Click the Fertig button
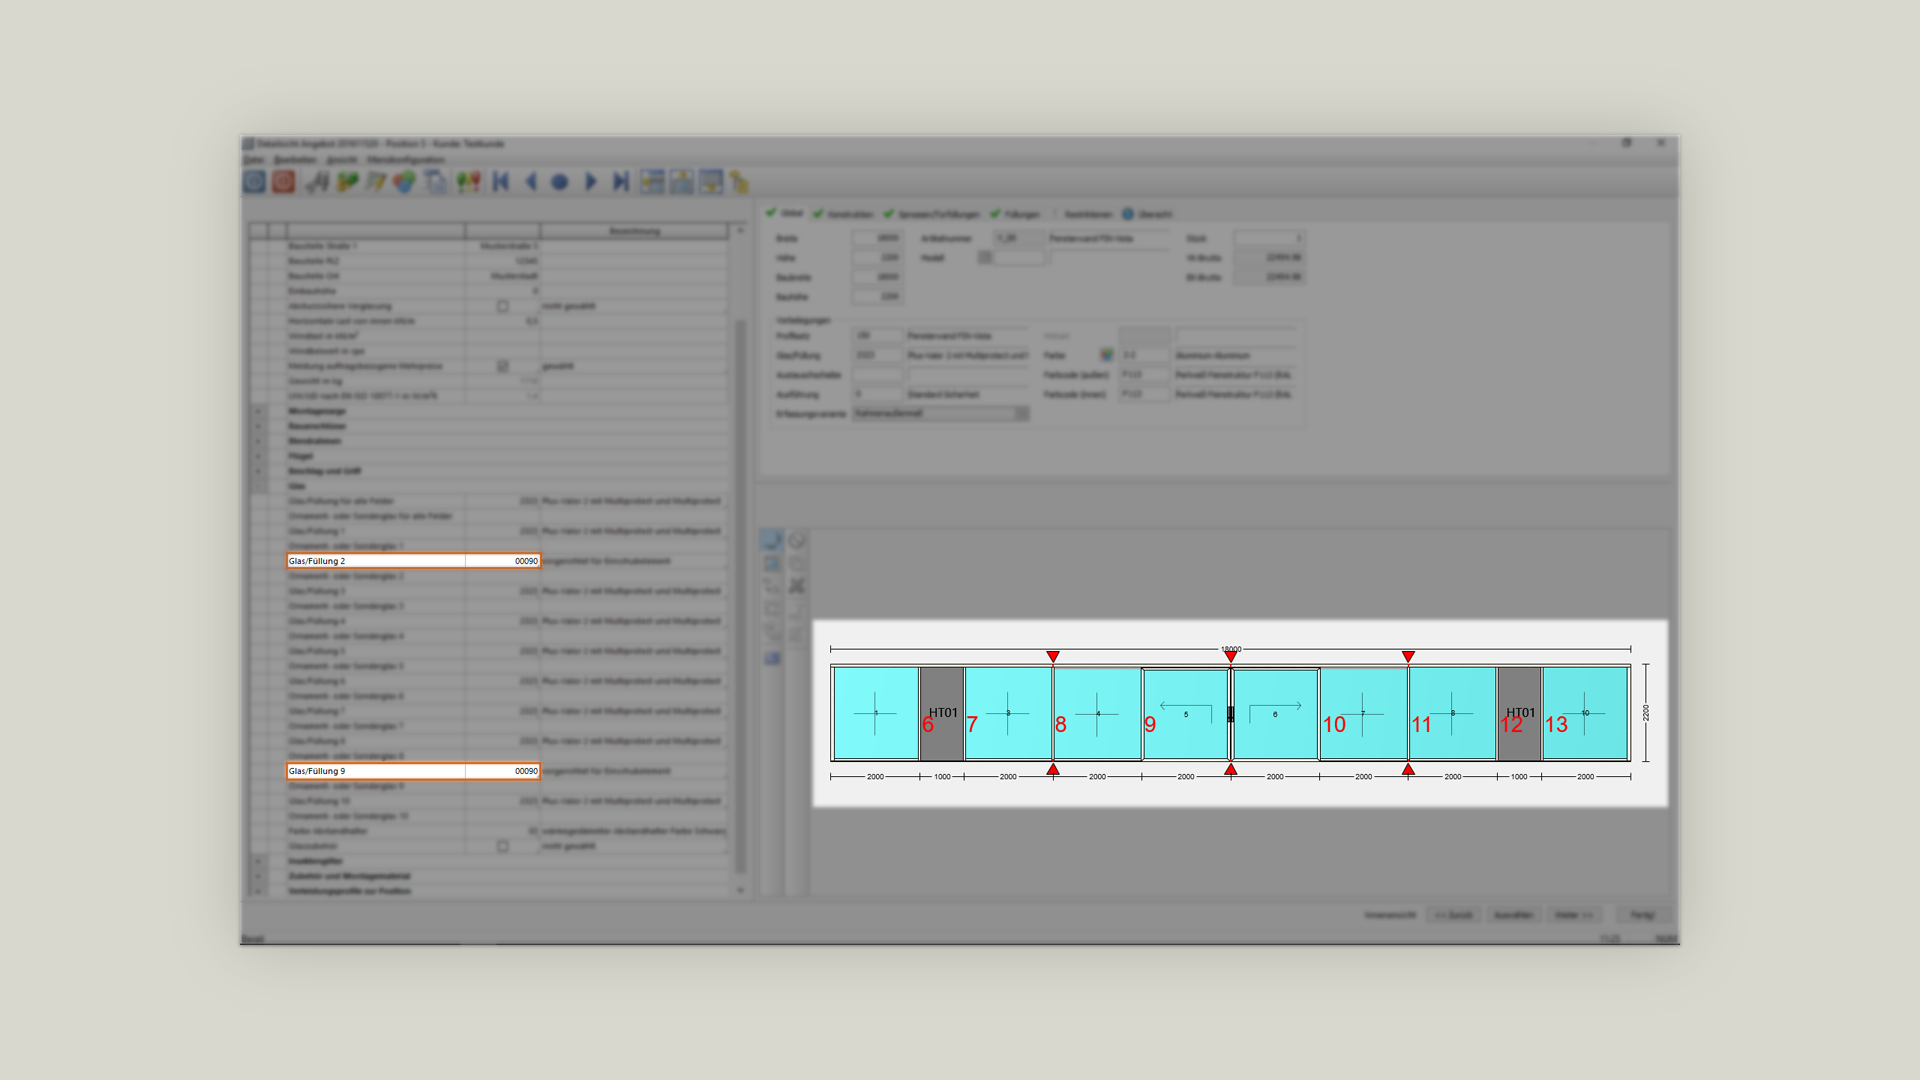This screenshot has width=1920, height=1080. click(1642, 915)
